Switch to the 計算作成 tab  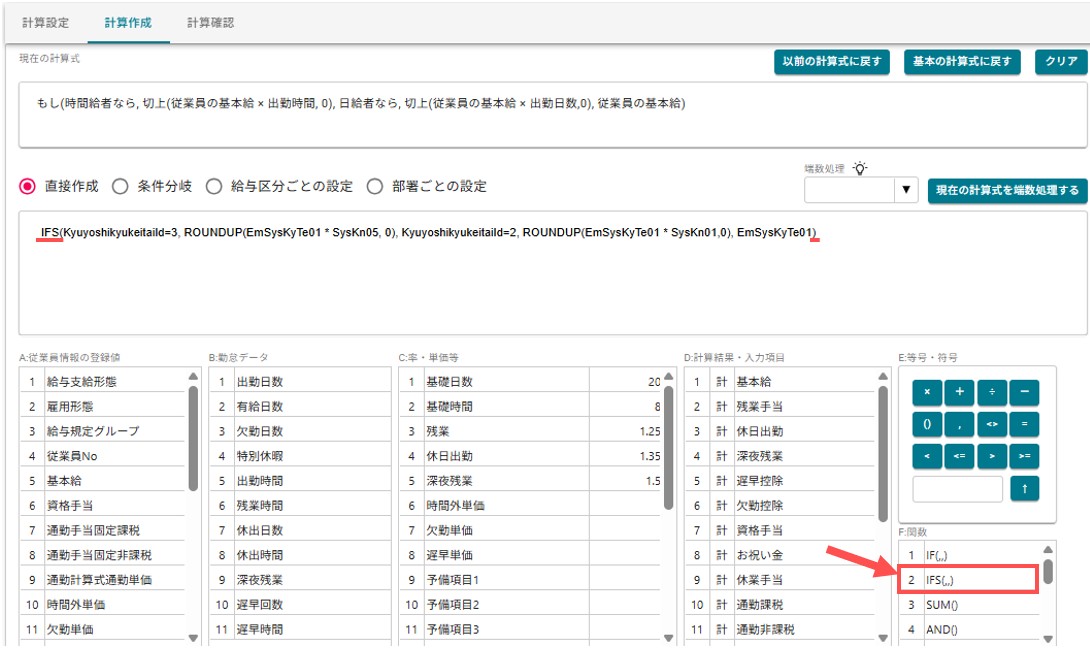coord(129,22)
